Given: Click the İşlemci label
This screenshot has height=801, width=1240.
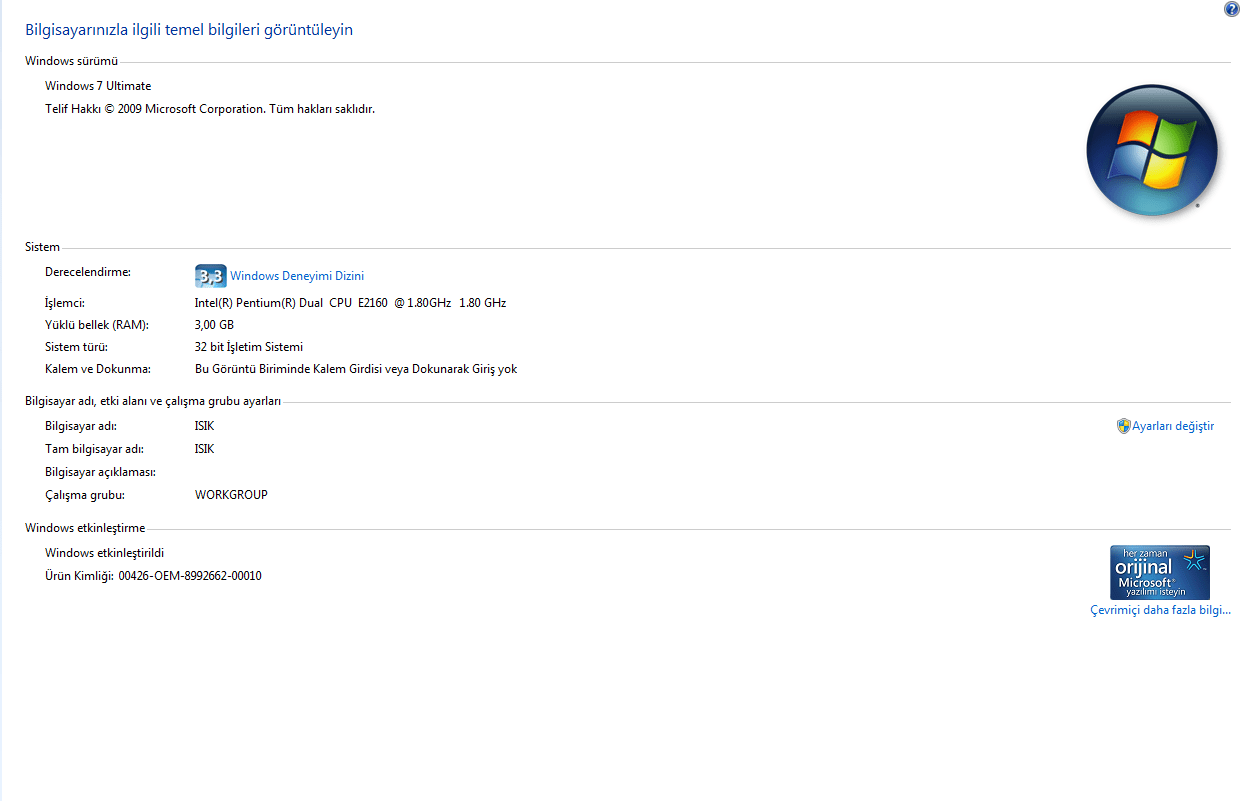Looking at the screenshot, I should point(65,303).
